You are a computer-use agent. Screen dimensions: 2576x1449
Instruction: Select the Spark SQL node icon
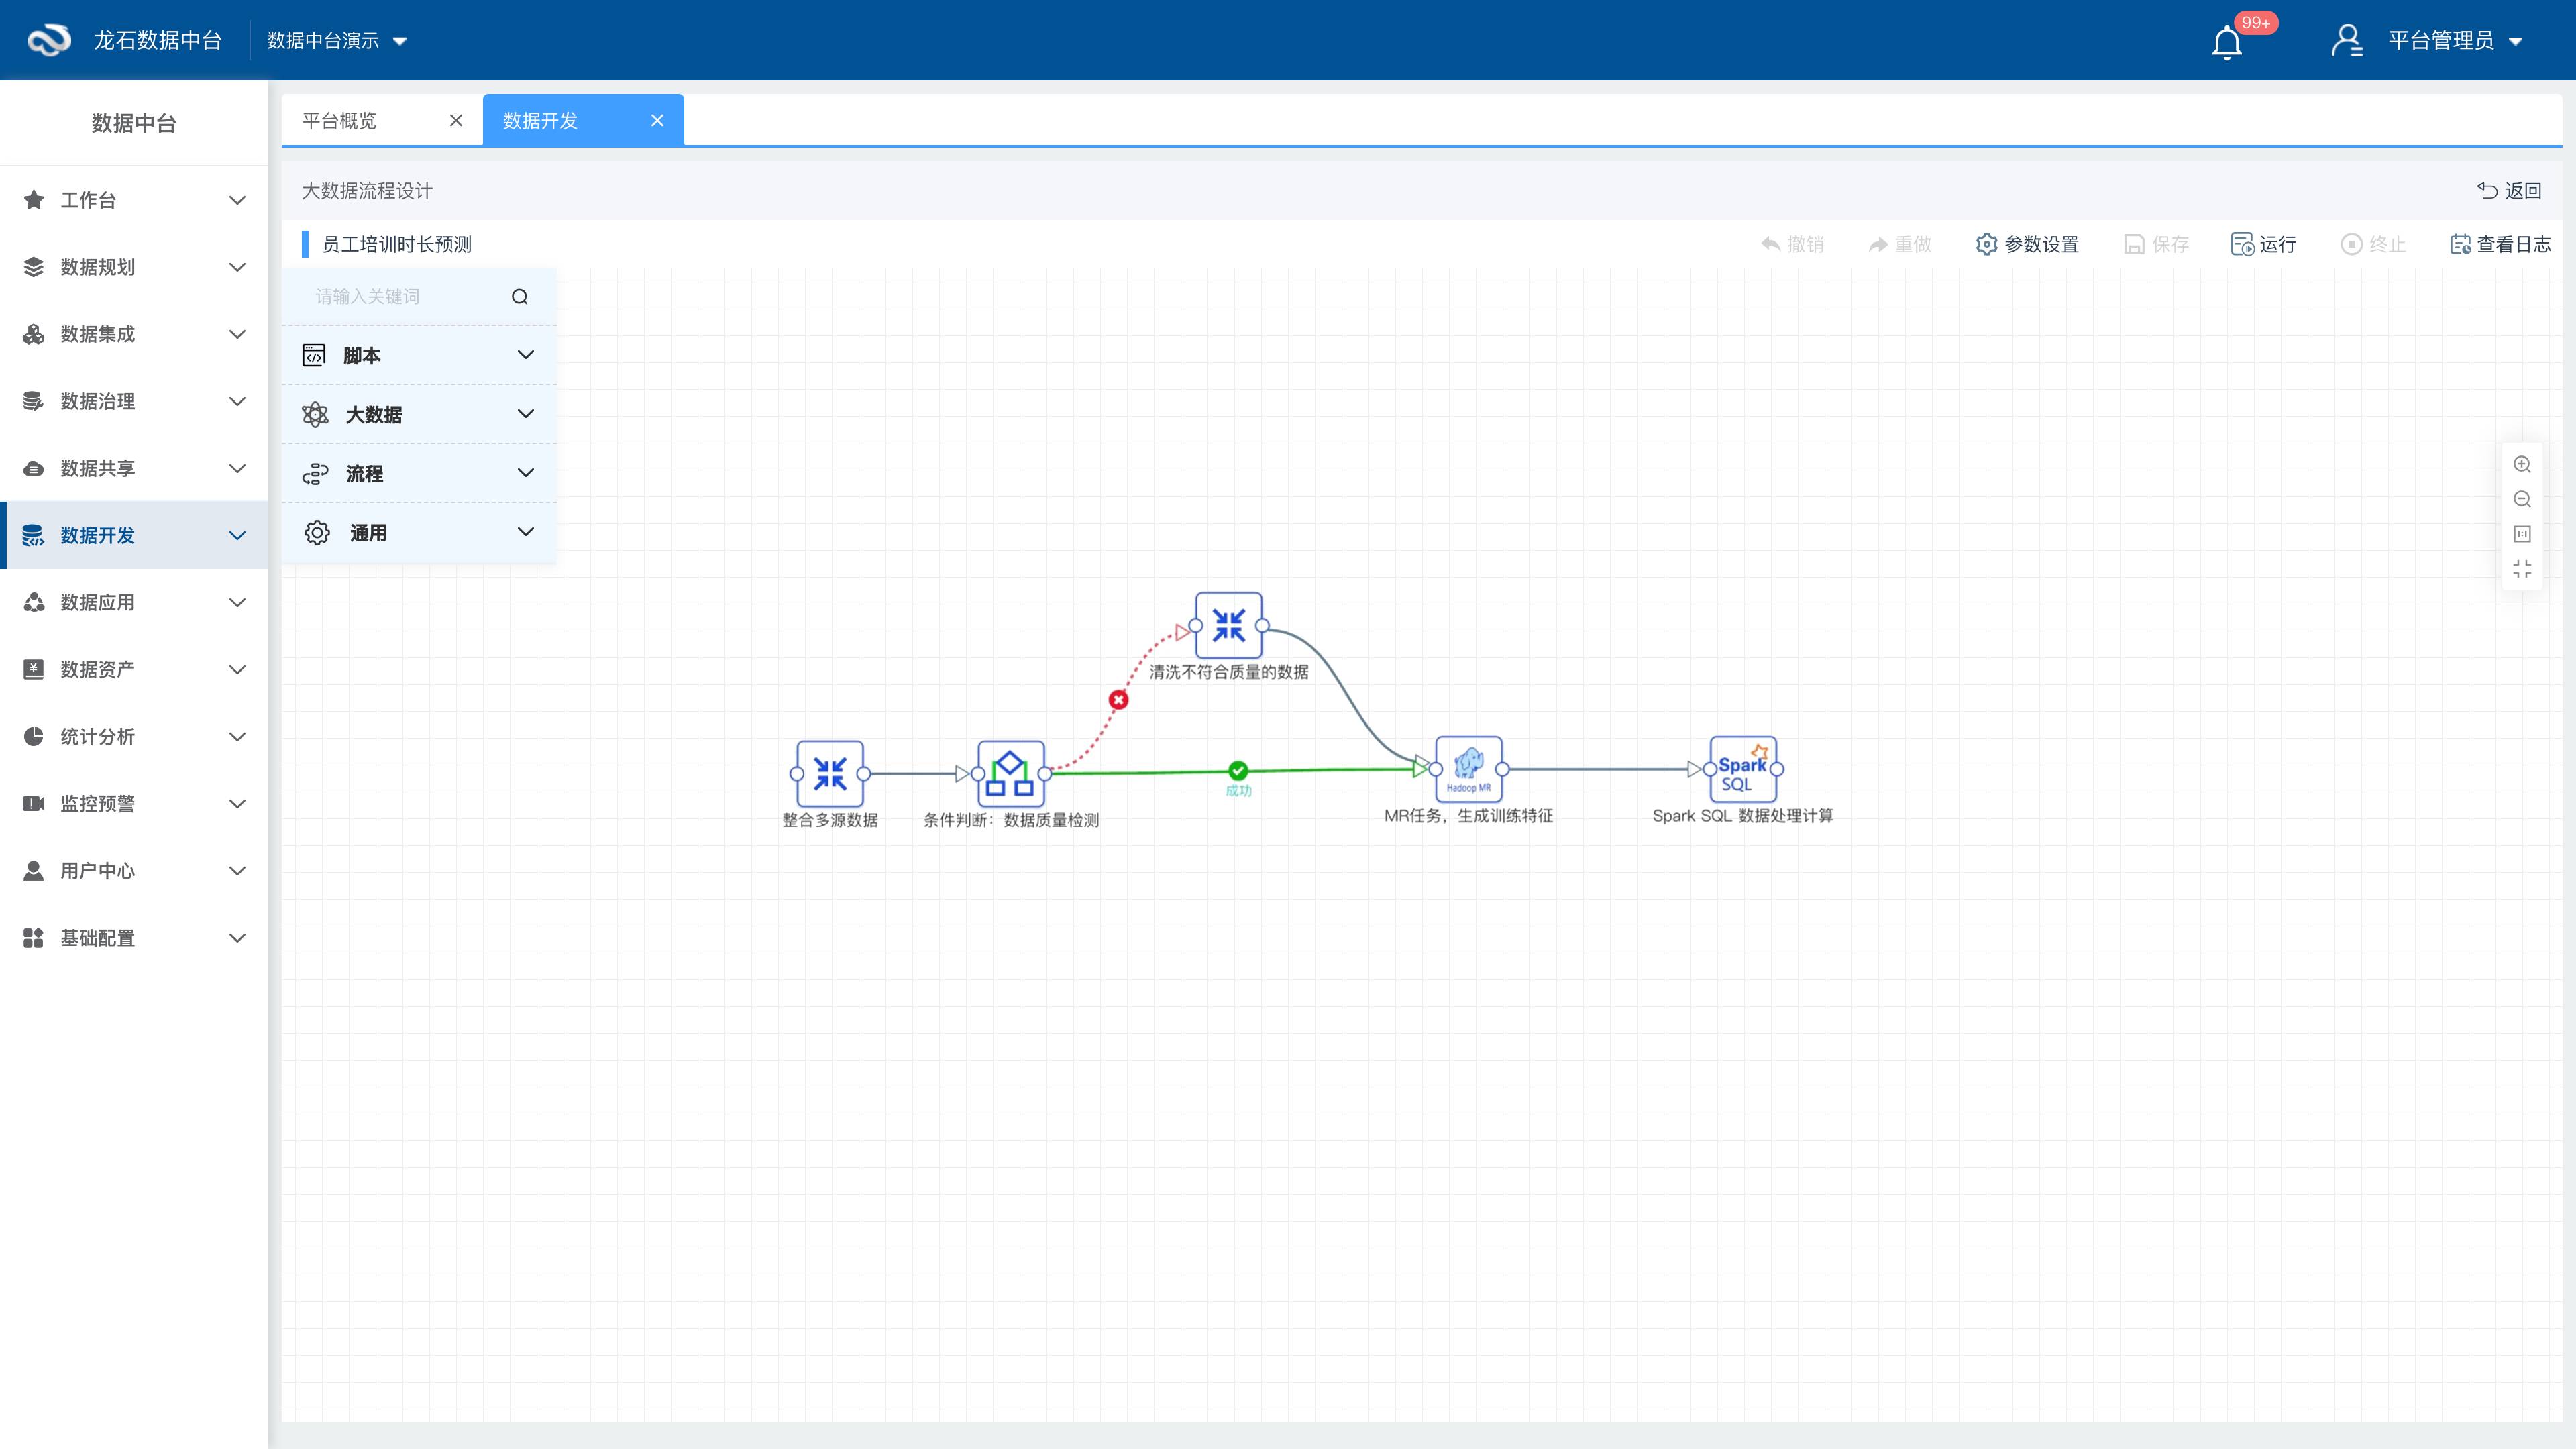tap(1742, 768)
